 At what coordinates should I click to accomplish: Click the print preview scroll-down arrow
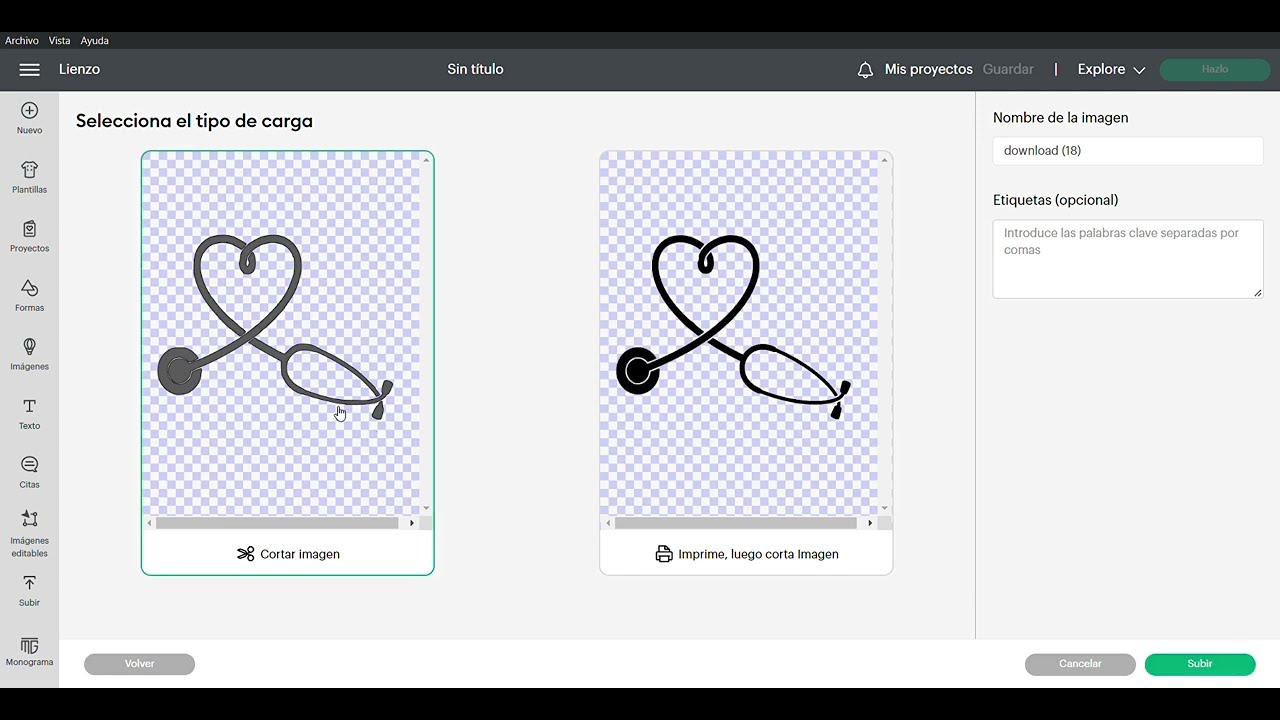click(885, 508)
